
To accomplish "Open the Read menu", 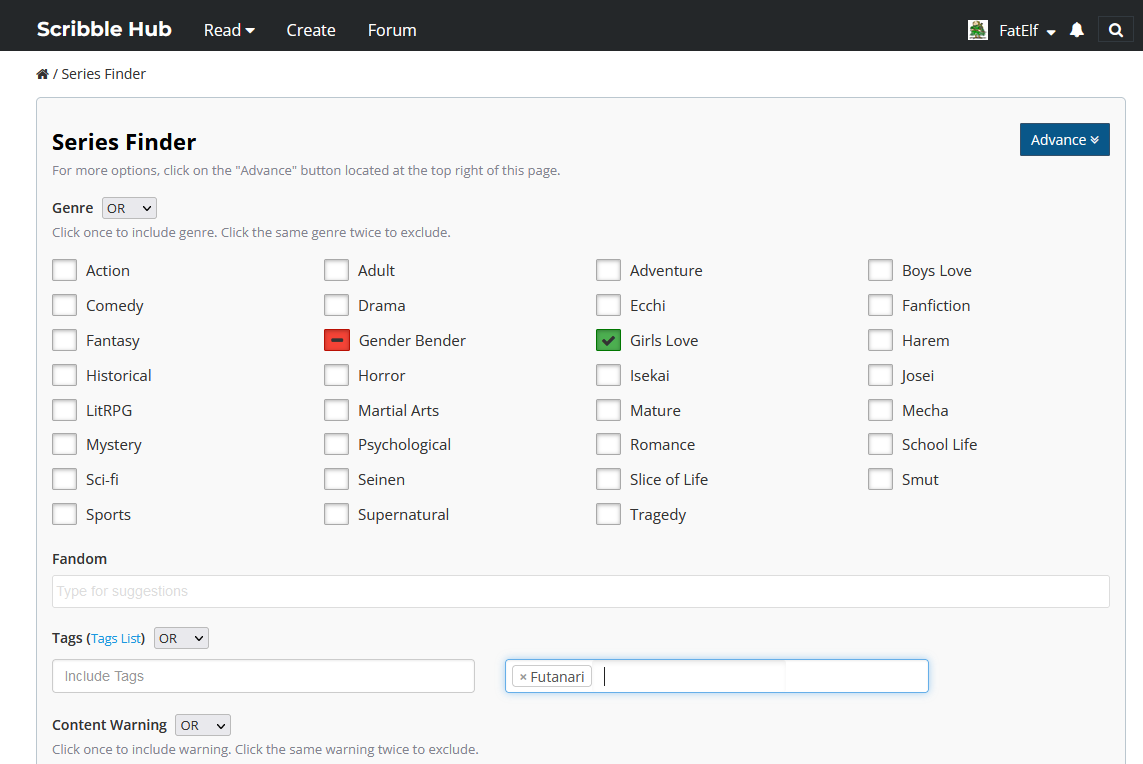I will click(x=229, y=30).
